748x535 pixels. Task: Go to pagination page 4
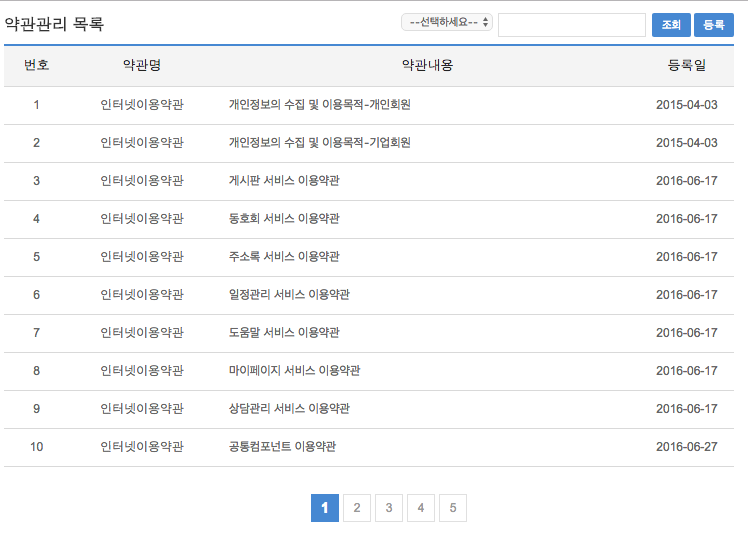tap(421, 508)
